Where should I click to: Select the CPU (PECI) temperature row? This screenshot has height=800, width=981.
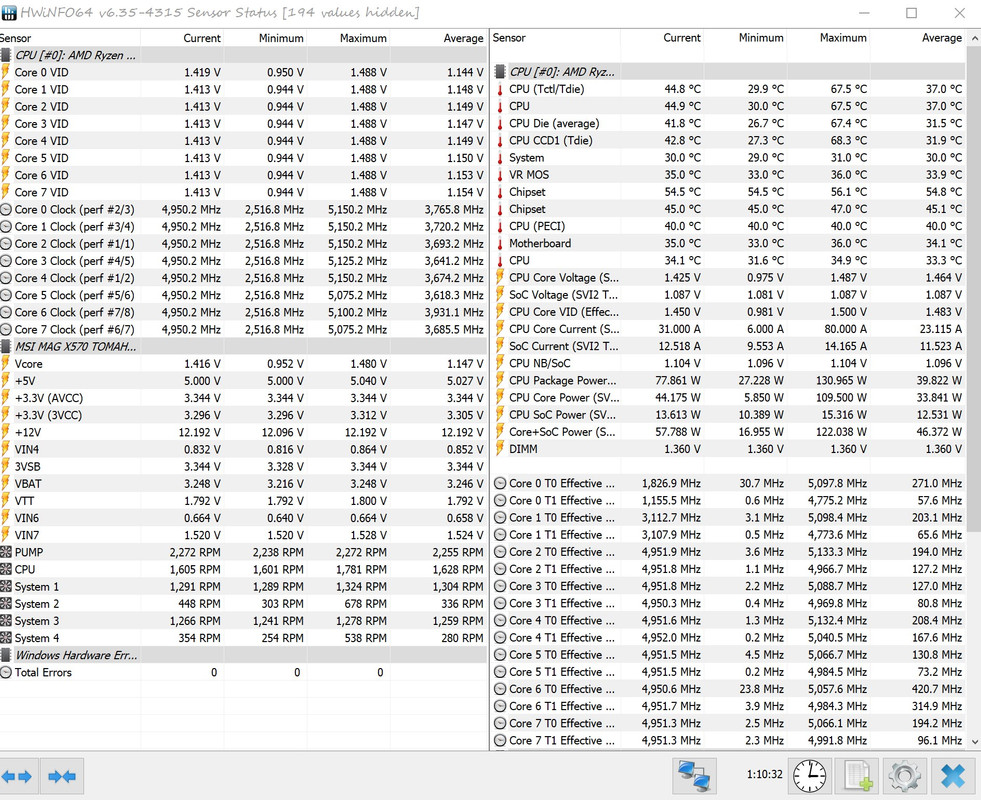pyautogui.click(x=729, y=226)
